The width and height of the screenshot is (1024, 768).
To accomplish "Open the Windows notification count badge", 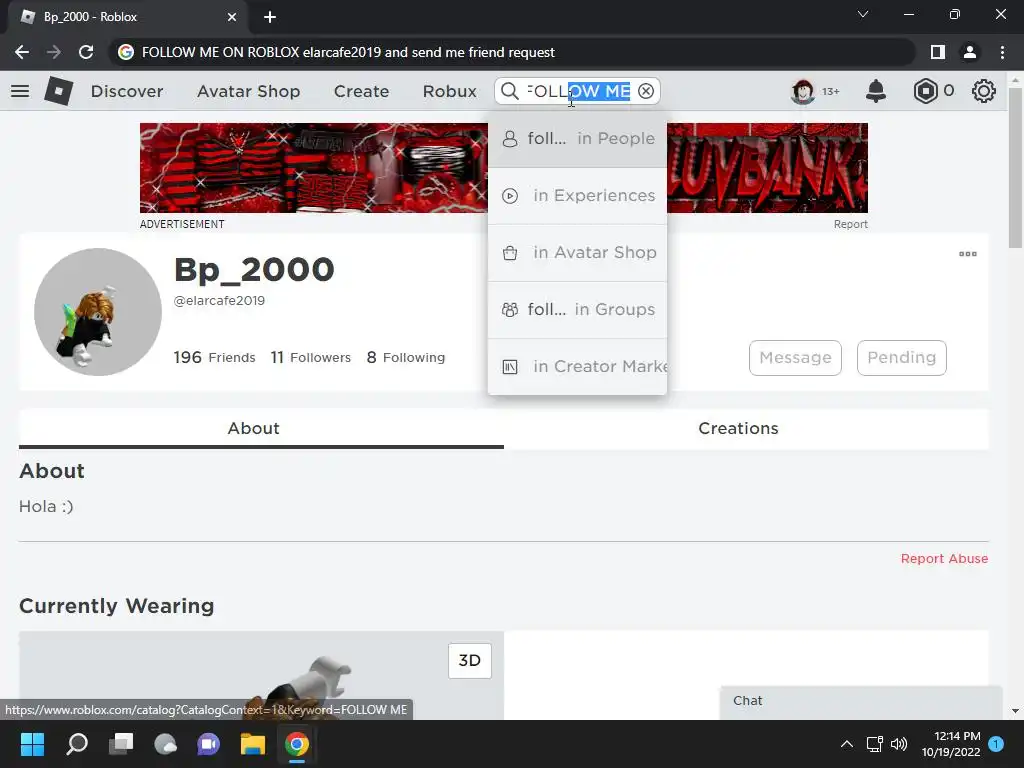I will pos(996,744).
